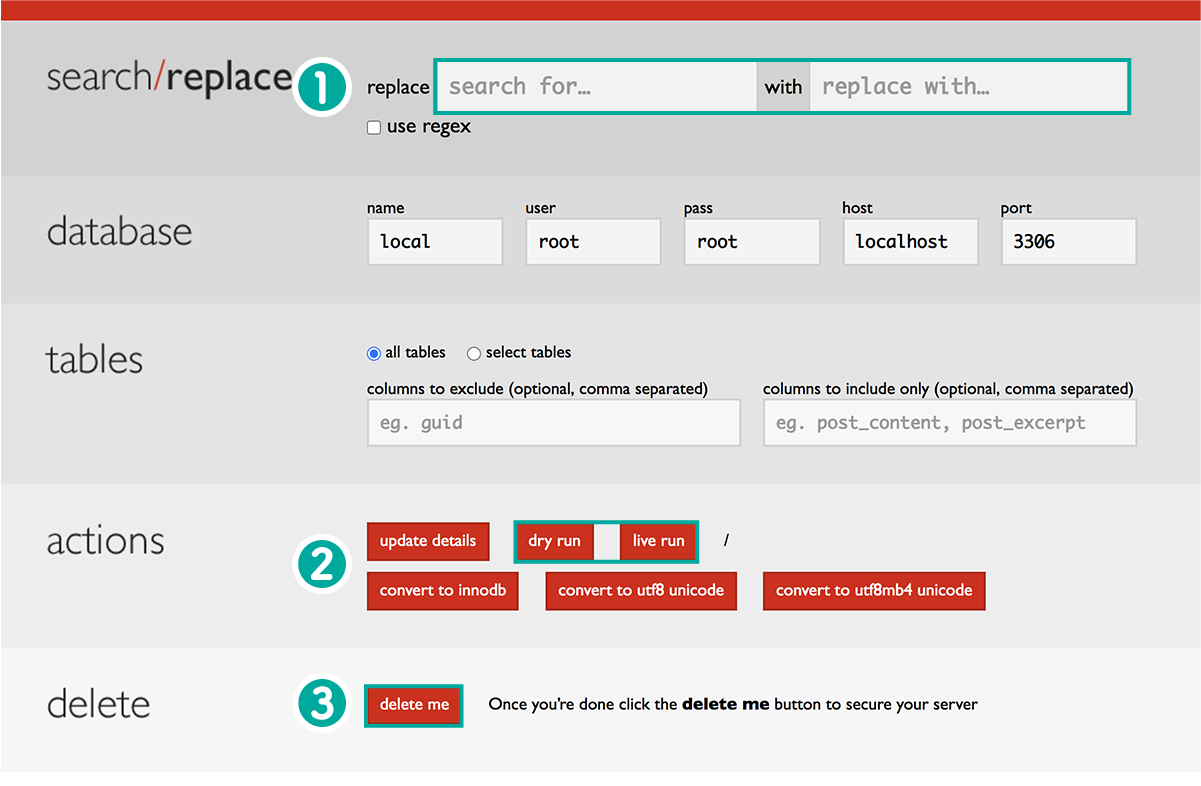
Task: Click the pass field in the database section
Action: 751,241
